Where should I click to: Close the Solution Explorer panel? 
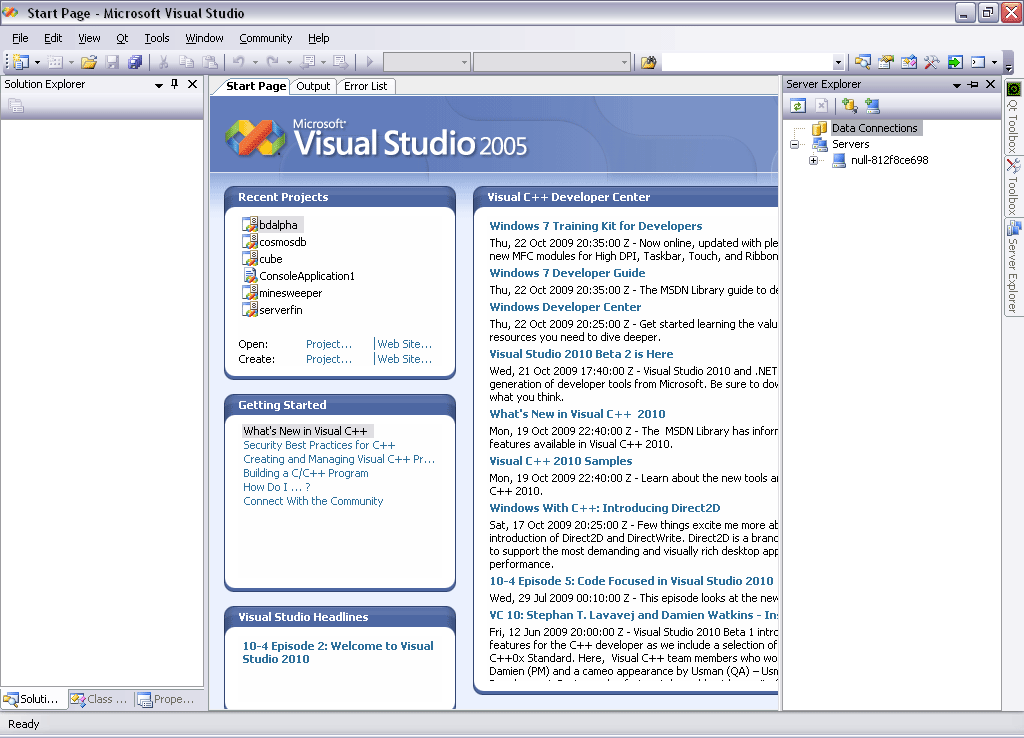192,84
